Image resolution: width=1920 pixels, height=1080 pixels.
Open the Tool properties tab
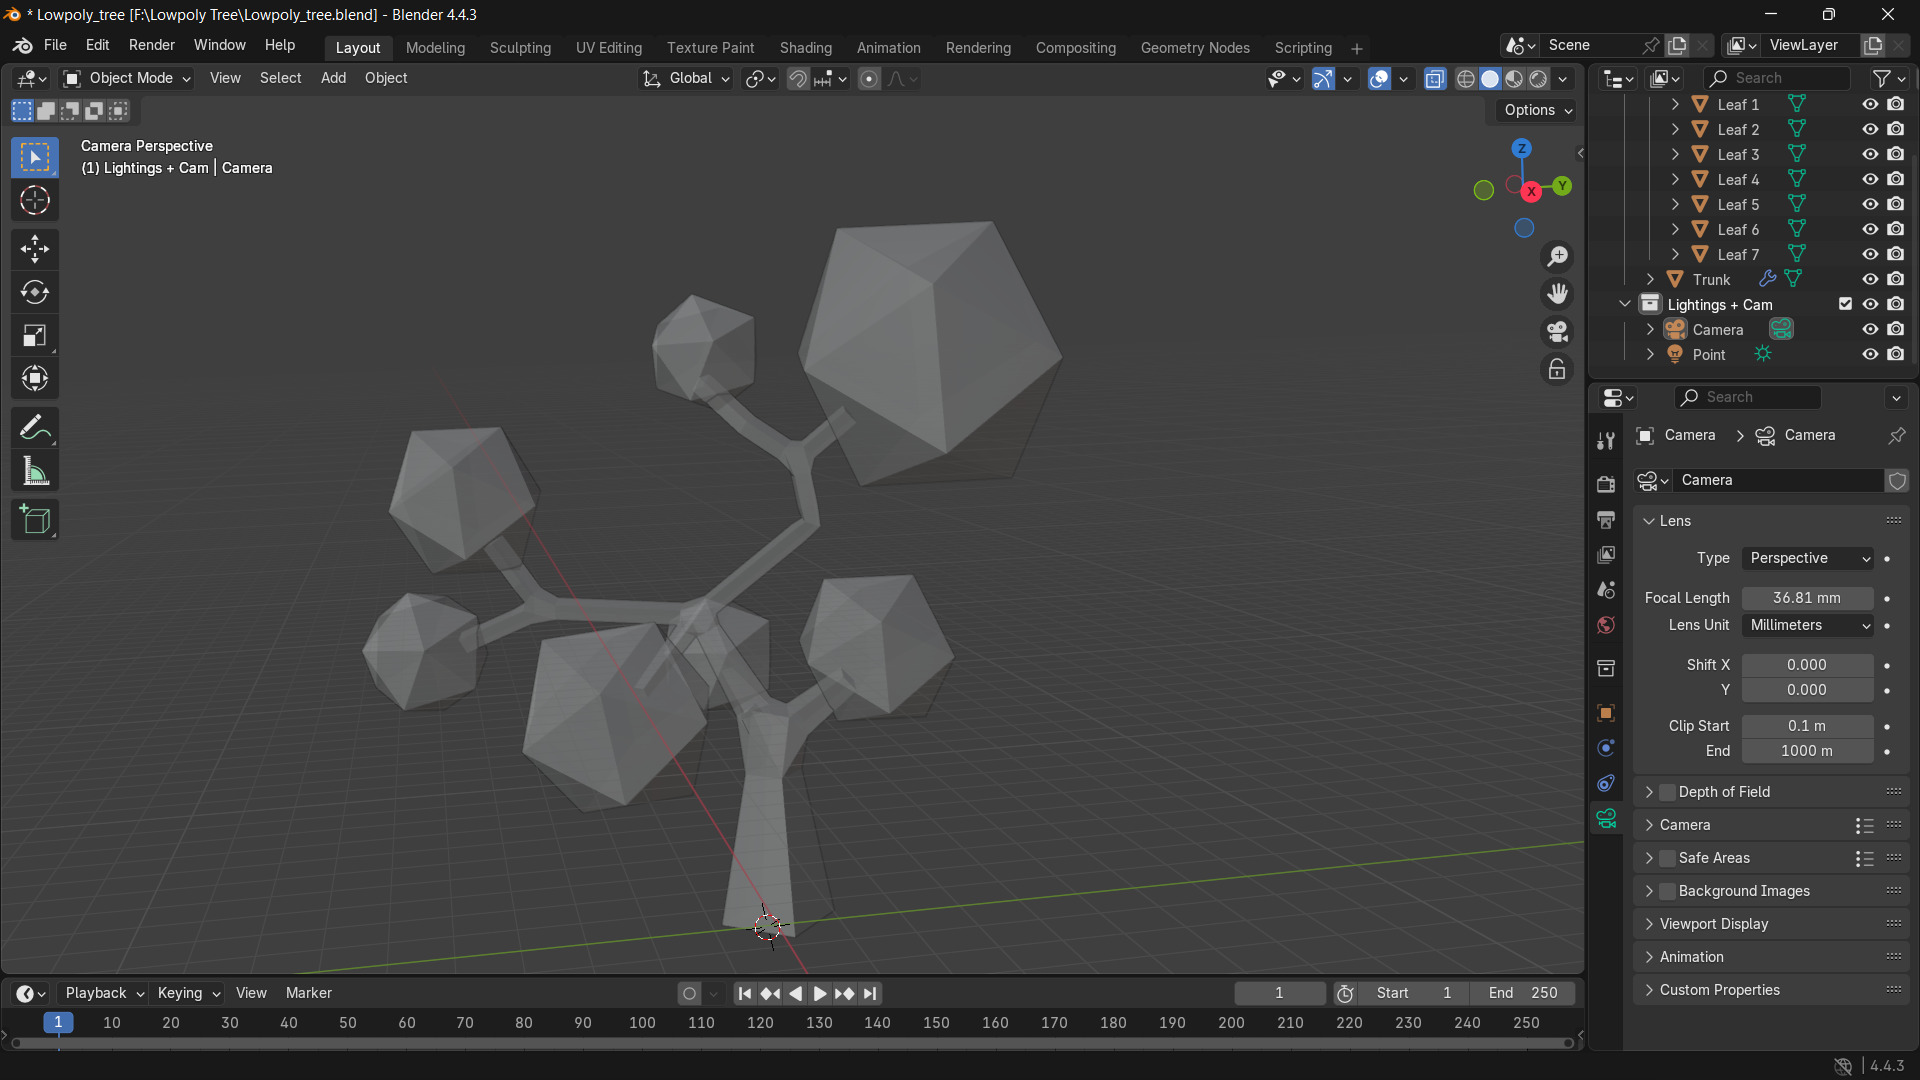tap(1606, 441)
